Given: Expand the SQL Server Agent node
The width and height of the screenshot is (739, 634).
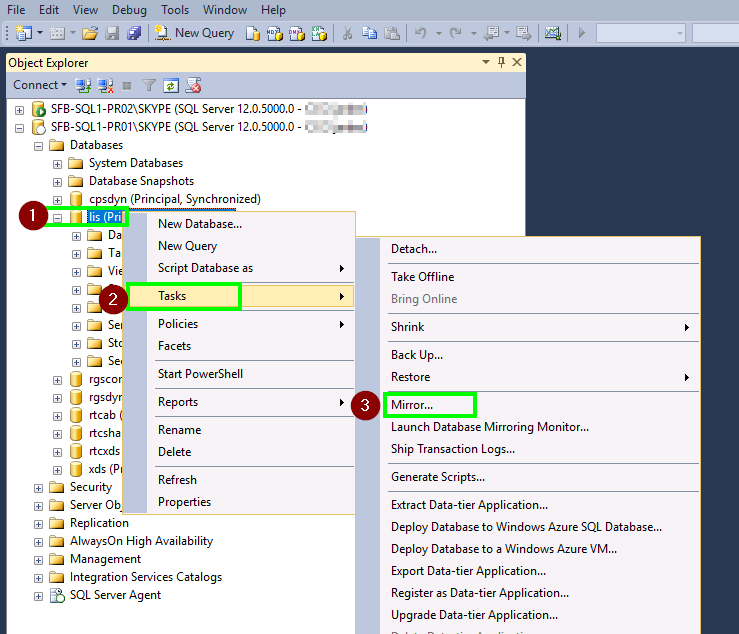Looking at the screenshot, I should (39, 596).
